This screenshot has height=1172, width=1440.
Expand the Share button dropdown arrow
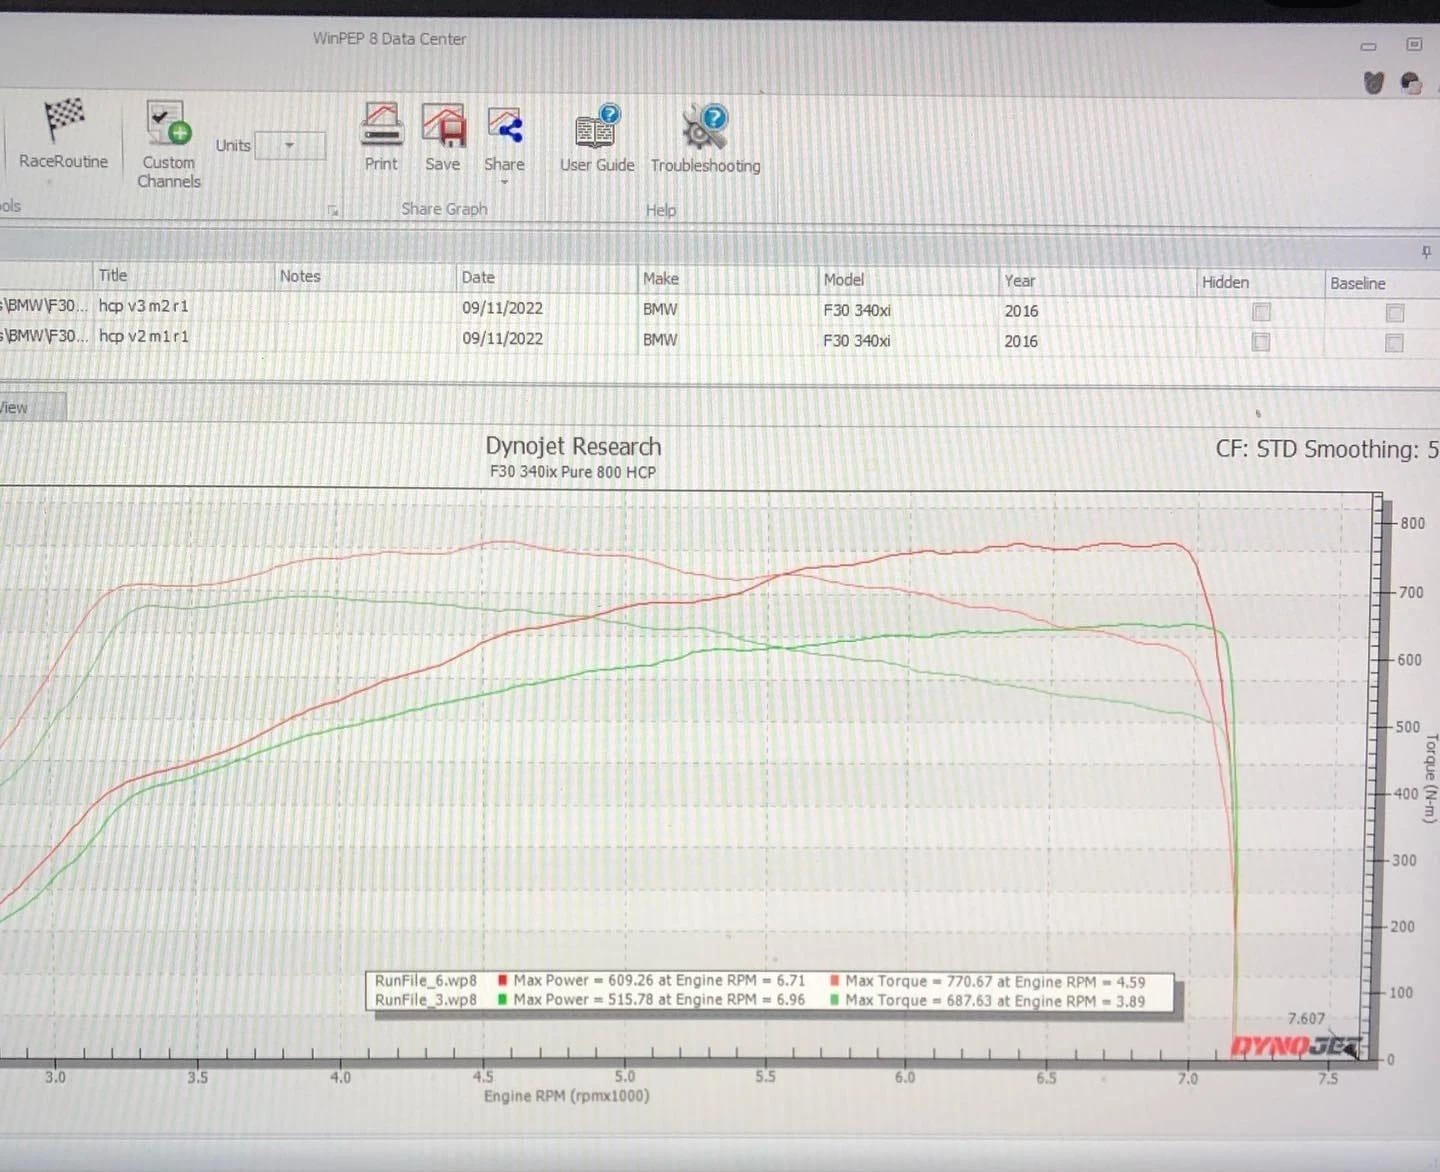coord(504,182)
